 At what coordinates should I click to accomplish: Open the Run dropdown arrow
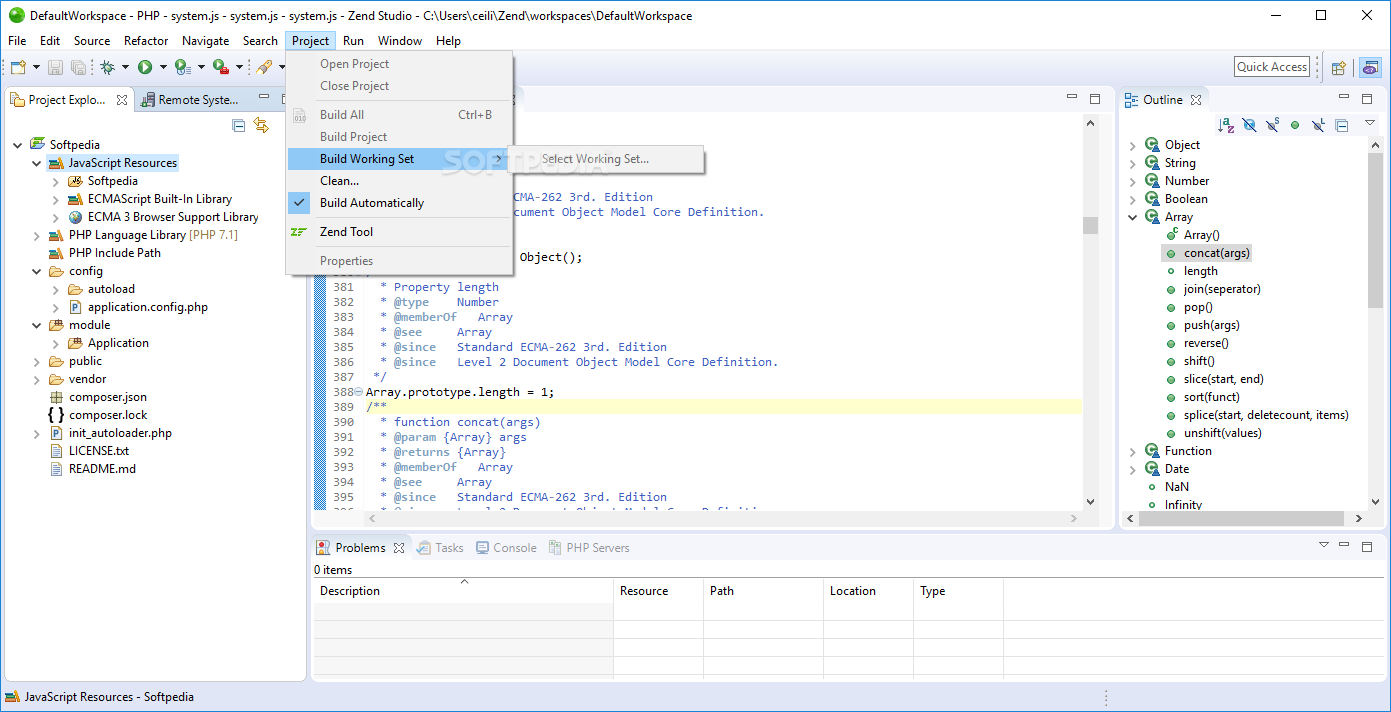163,67
